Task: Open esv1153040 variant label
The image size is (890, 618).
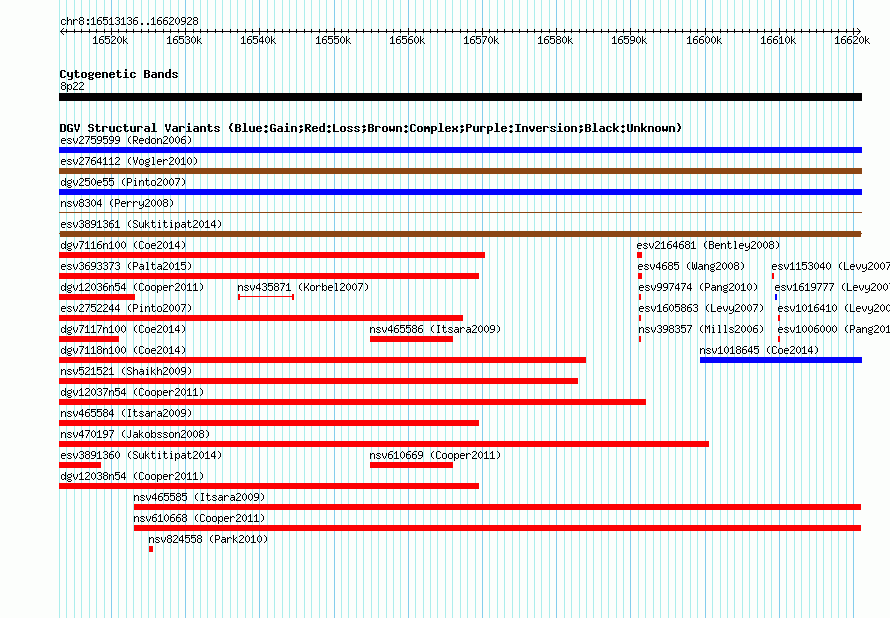Action: tap(830, 266)
